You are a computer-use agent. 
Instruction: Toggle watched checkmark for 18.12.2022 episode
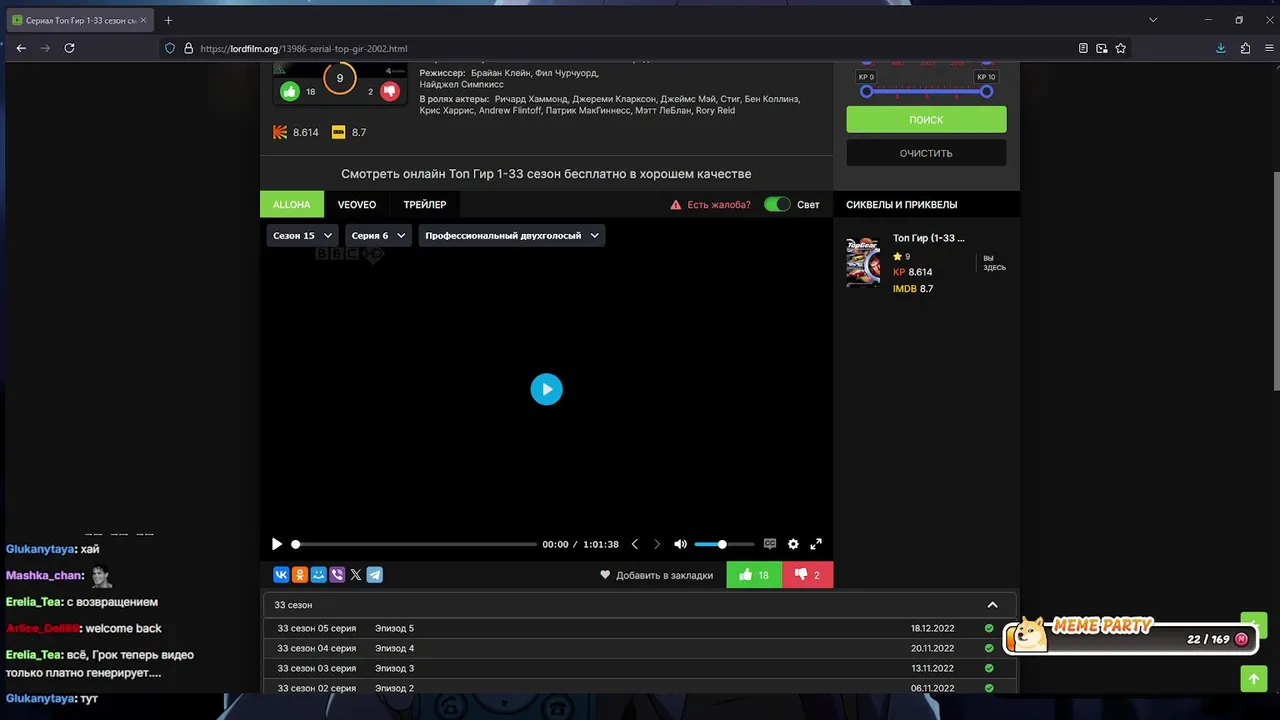click(989, 628)
